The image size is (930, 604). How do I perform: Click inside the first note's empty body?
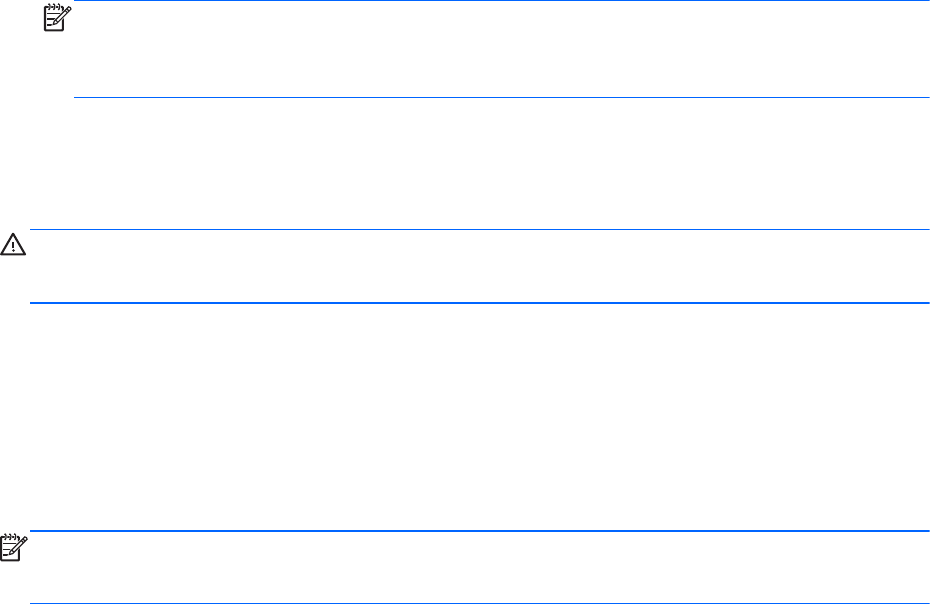pos(500,50)
